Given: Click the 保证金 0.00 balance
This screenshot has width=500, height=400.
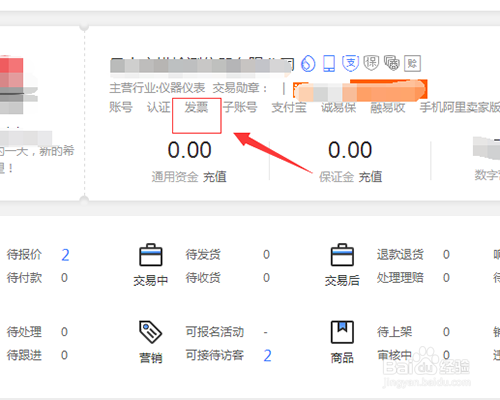Looking at the screenshot, I should 350,150.
